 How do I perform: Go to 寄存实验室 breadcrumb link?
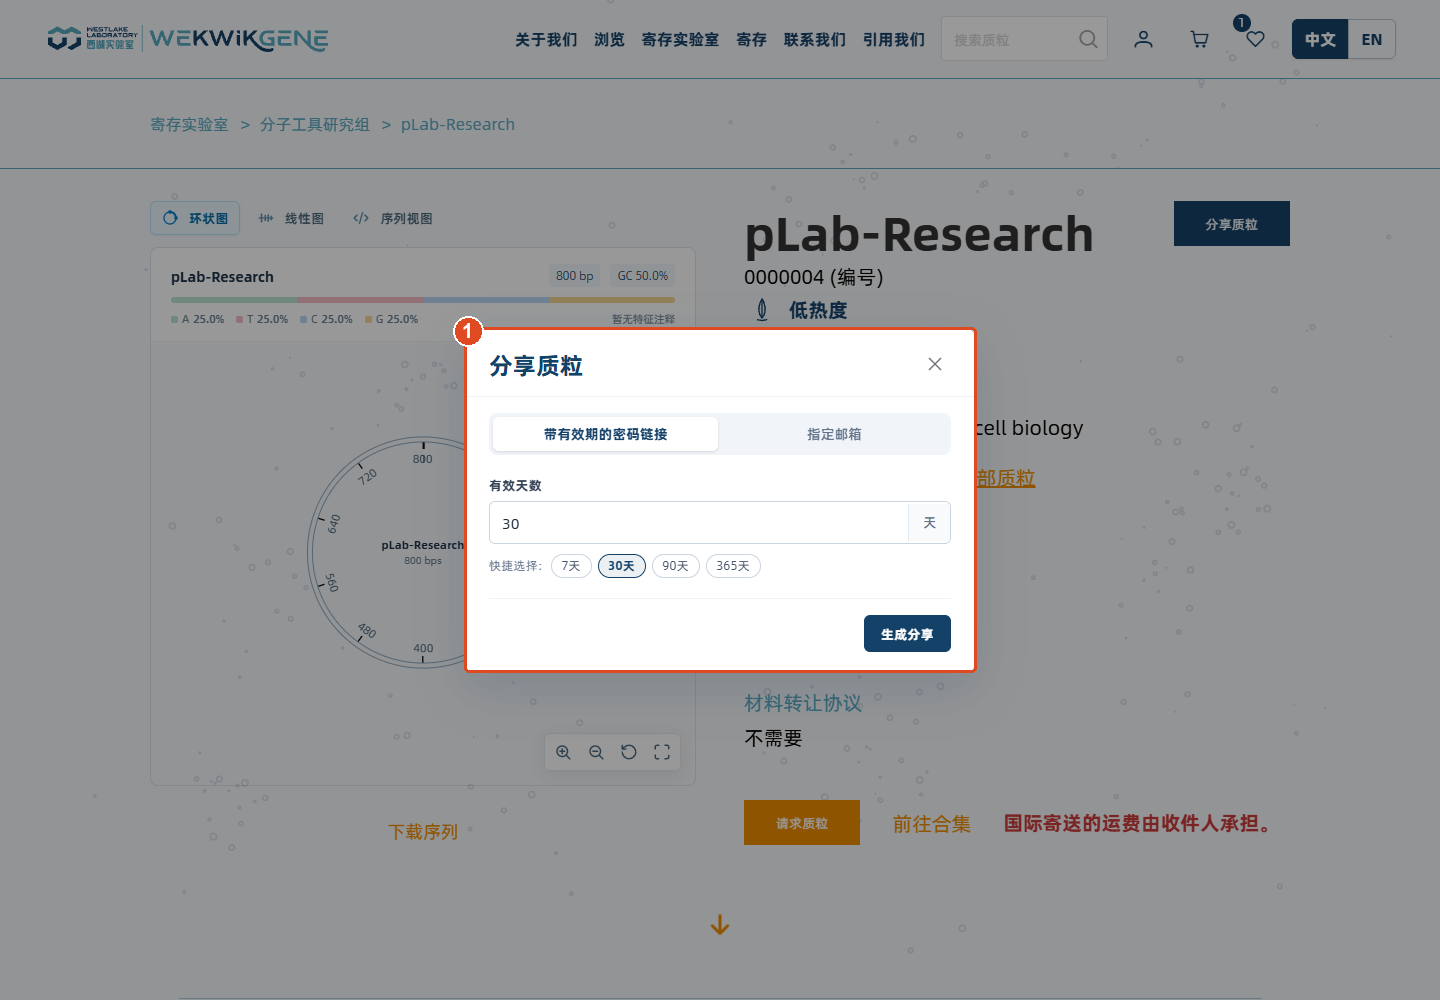click(189, 124)
